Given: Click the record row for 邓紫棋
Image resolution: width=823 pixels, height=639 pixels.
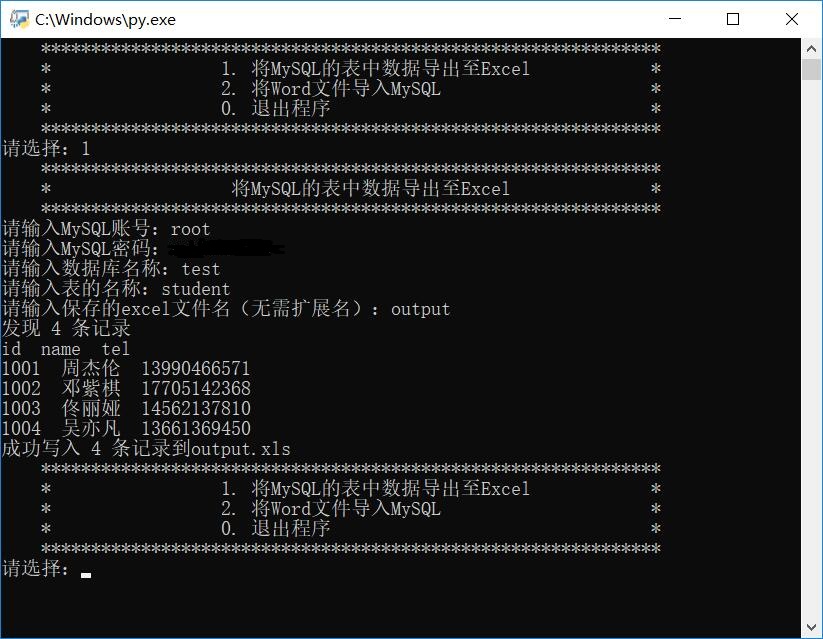Looking at the screenshot, I should (x=130, y=388).
